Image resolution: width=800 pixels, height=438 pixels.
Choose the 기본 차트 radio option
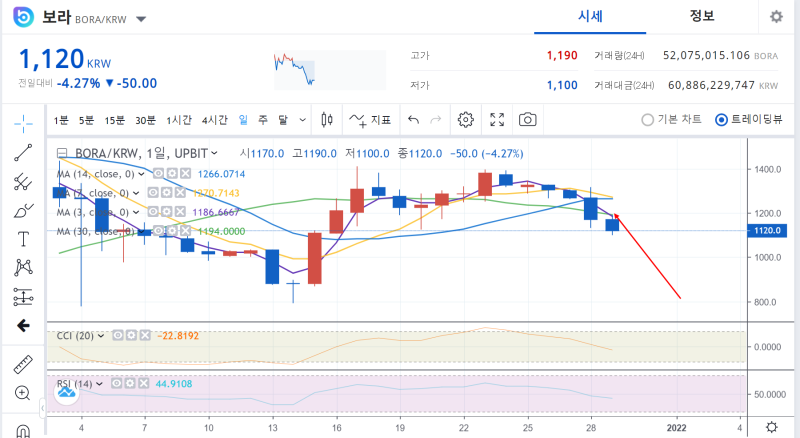(671, 119)
